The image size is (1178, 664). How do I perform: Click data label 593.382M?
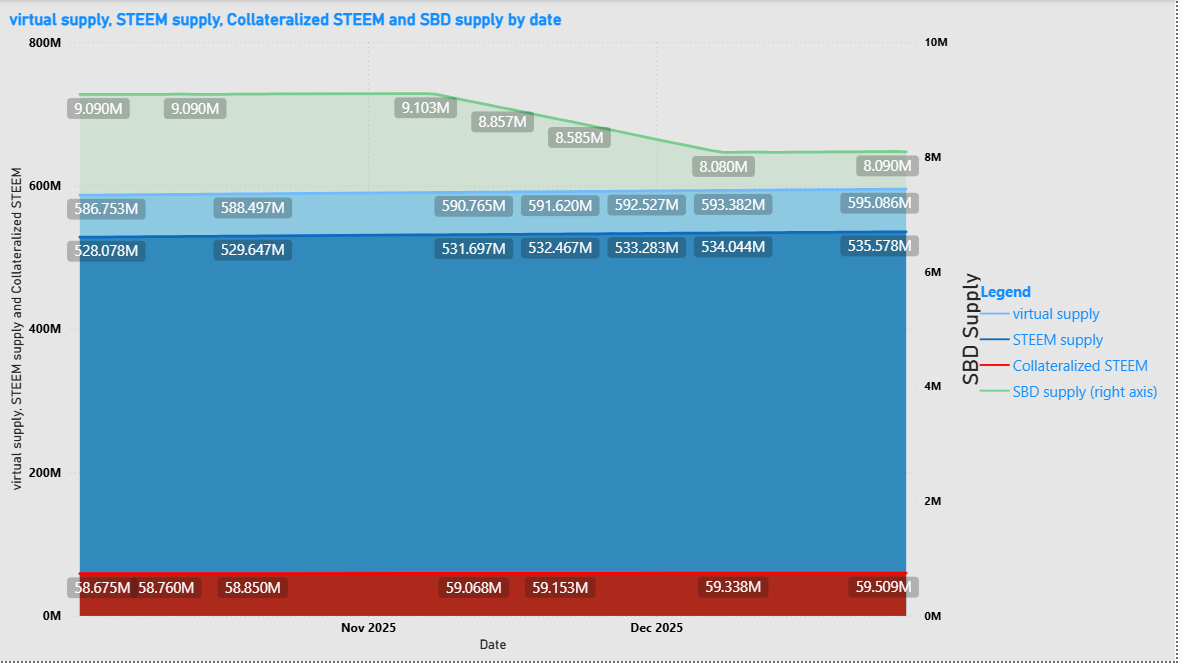pos(733,204)
